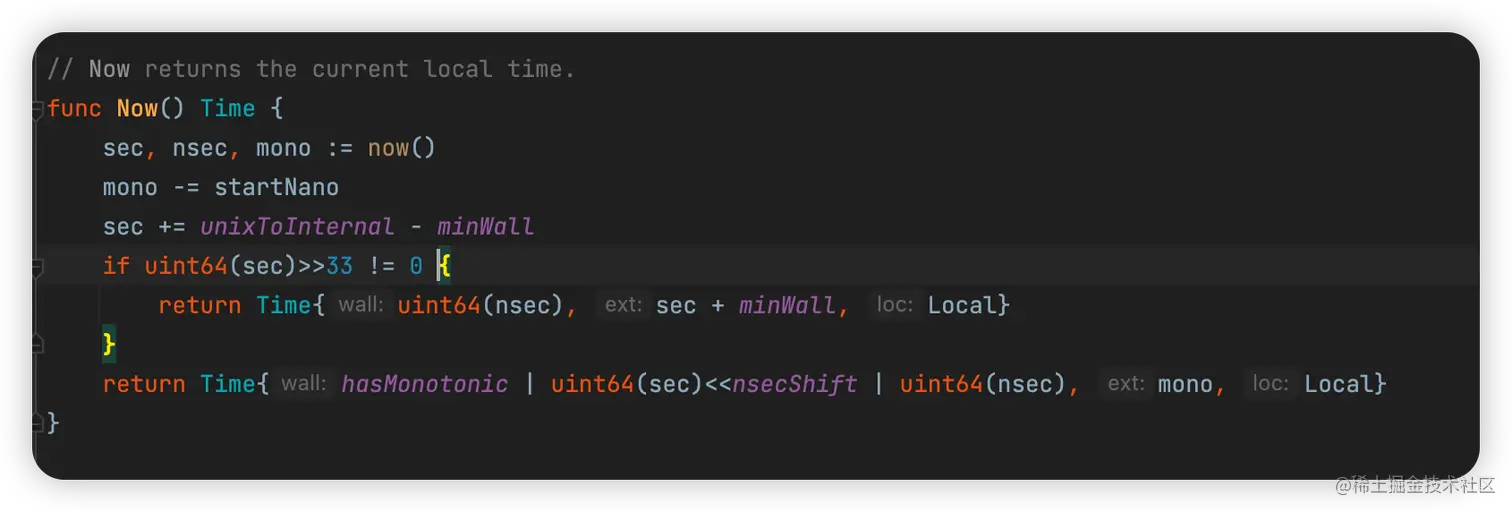
Task: Click the nsecShift constant
Action: pos(795,384)
